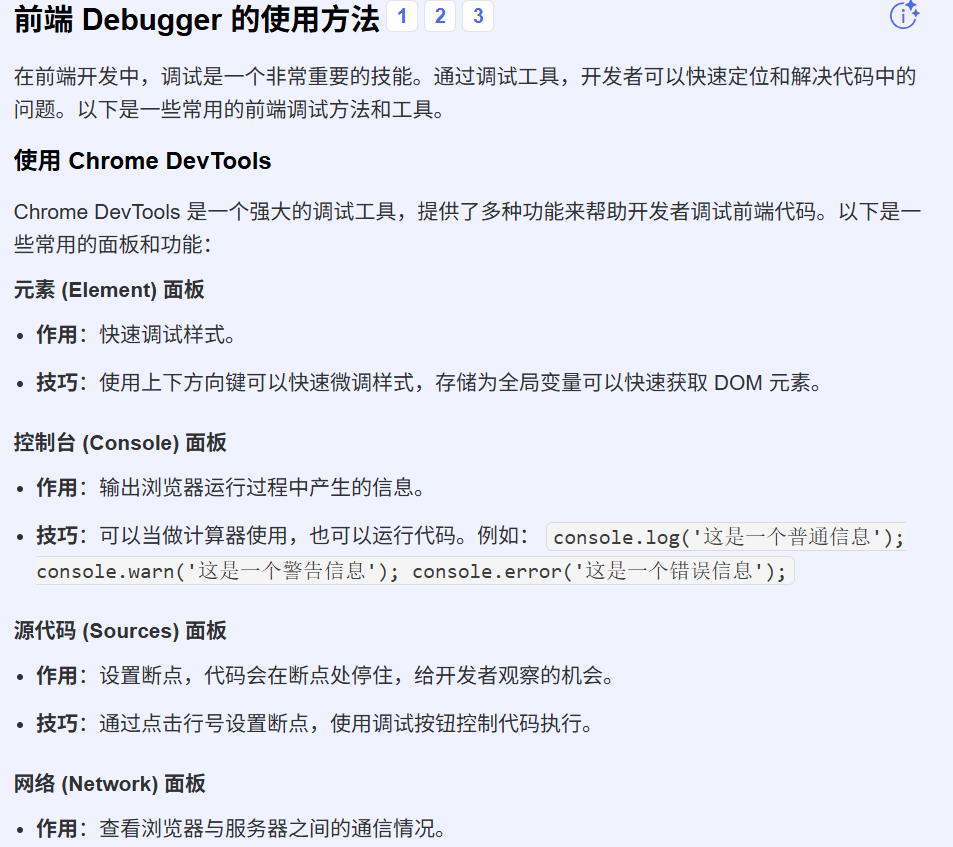Screen dimensions: 953x847
Task: Open citation reference 3
Action: click(x=478, y=16)
